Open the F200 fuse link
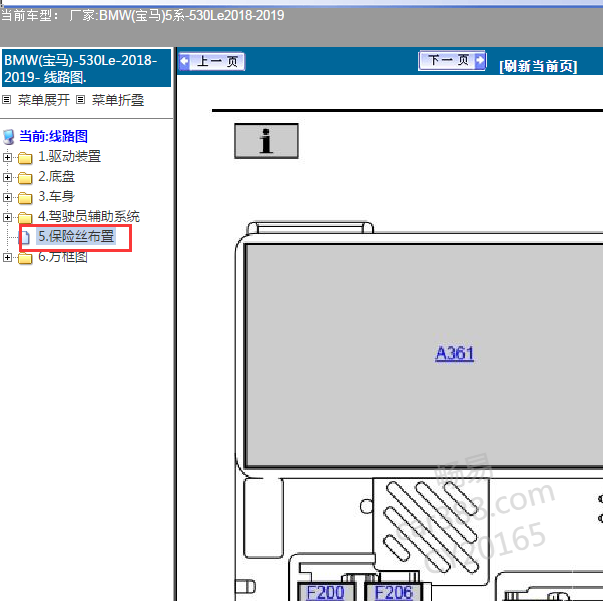This screenshot has width=603, height=601. click(x=325, y=593)
